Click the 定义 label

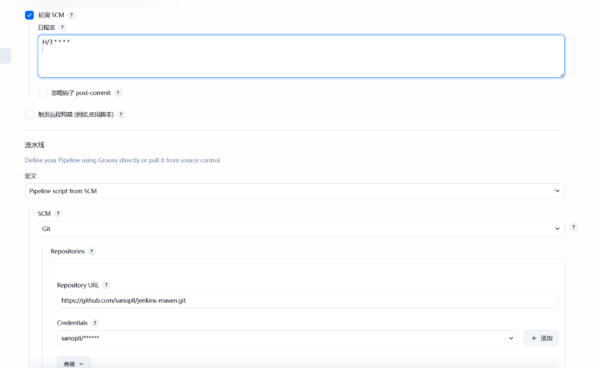31,176
